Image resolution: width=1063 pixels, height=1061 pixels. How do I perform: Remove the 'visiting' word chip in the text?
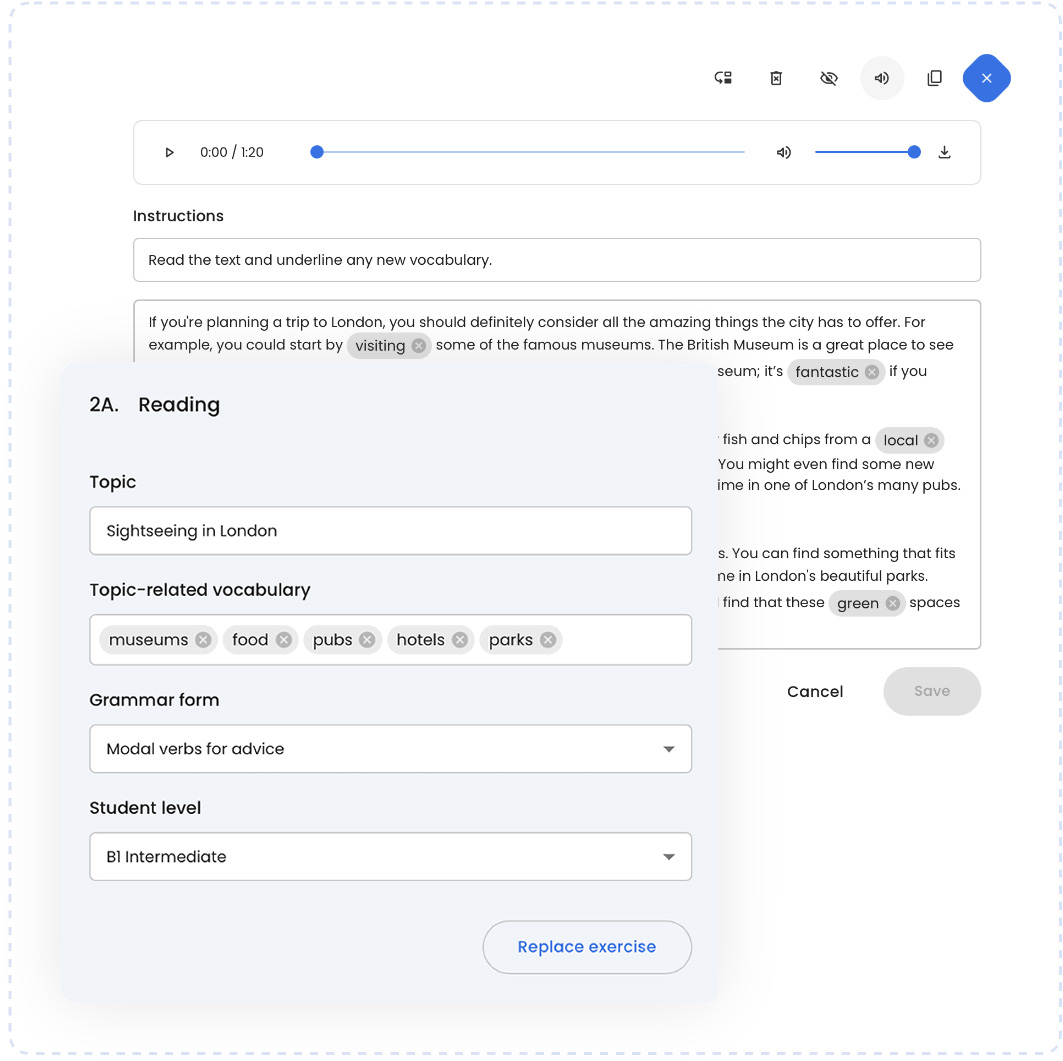(x=417, y=345)
